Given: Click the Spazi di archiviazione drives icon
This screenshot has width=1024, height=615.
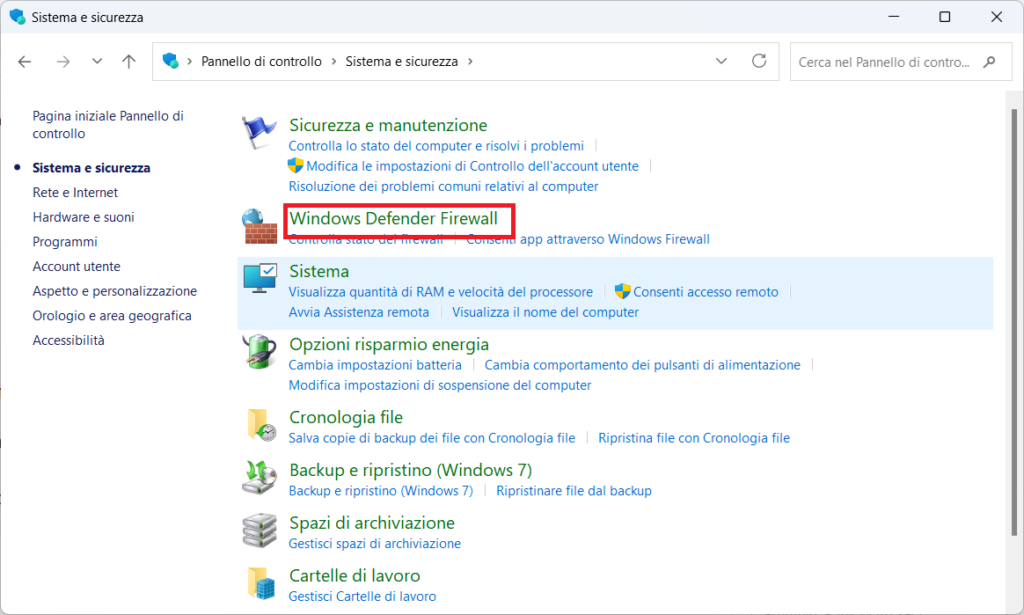Looking at the screenshot, I should [x=260, y=530].
